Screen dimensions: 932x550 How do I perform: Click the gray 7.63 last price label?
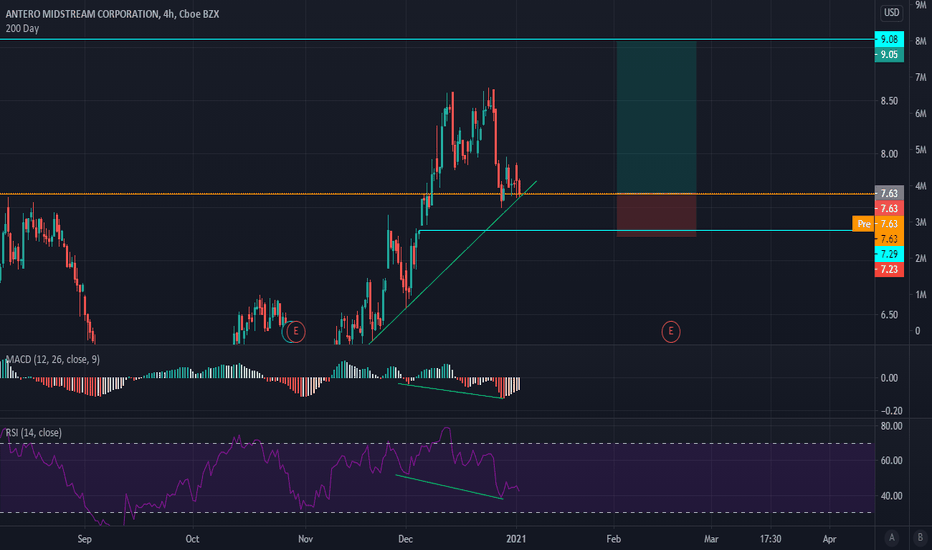889,193
